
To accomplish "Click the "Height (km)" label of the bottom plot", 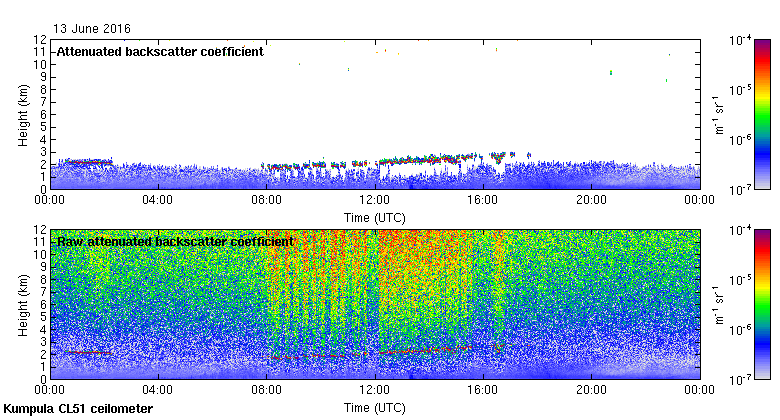I will coord(22,304).
